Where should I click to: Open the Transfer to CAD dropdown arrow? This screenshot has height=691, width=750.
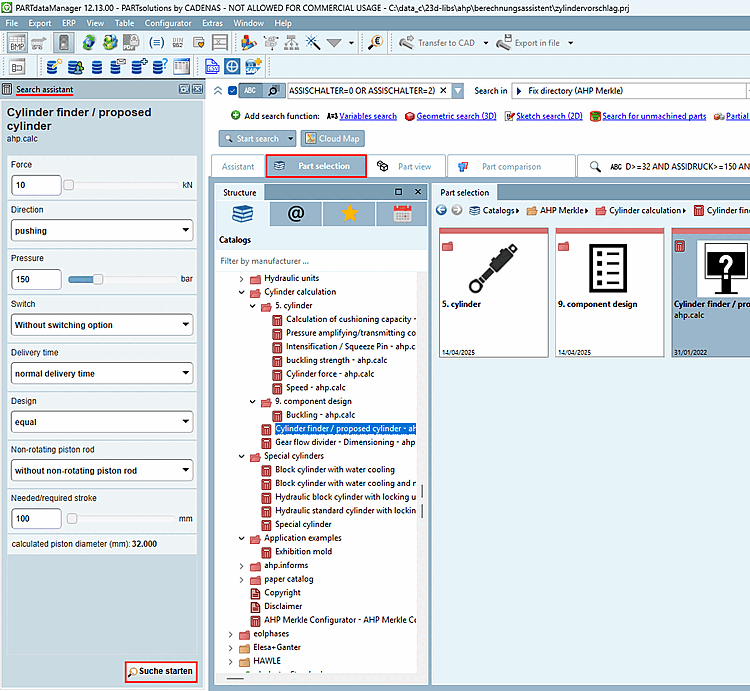486,43
